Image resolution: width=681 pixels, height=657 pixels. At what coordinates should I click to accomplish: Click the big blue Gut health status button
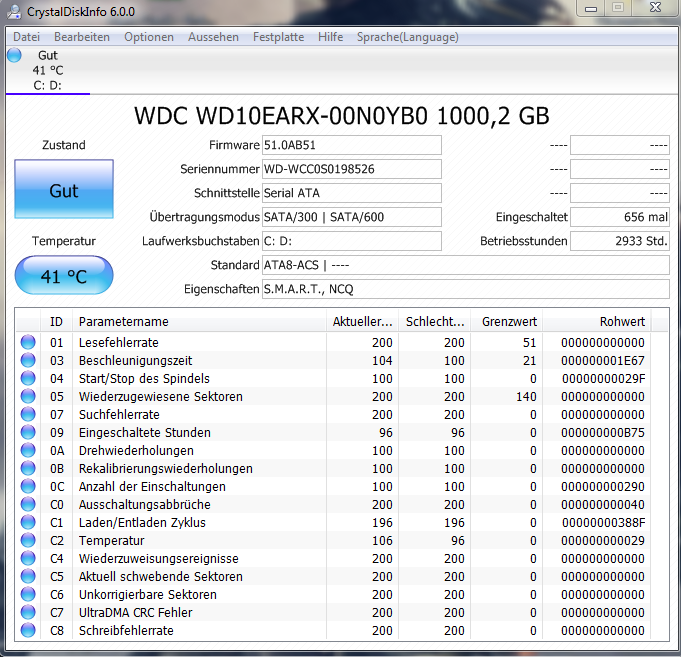(64, 189)
